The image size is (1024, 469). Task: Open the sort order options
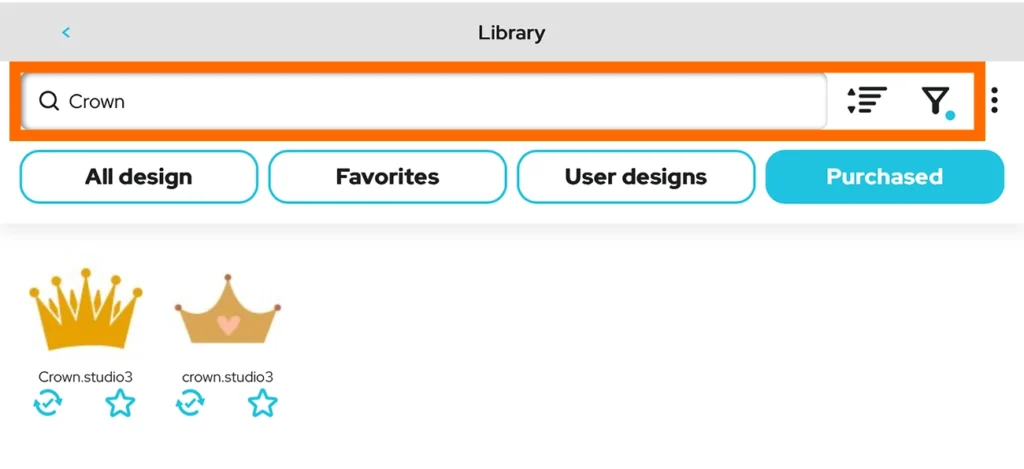(x=866, y=100)
